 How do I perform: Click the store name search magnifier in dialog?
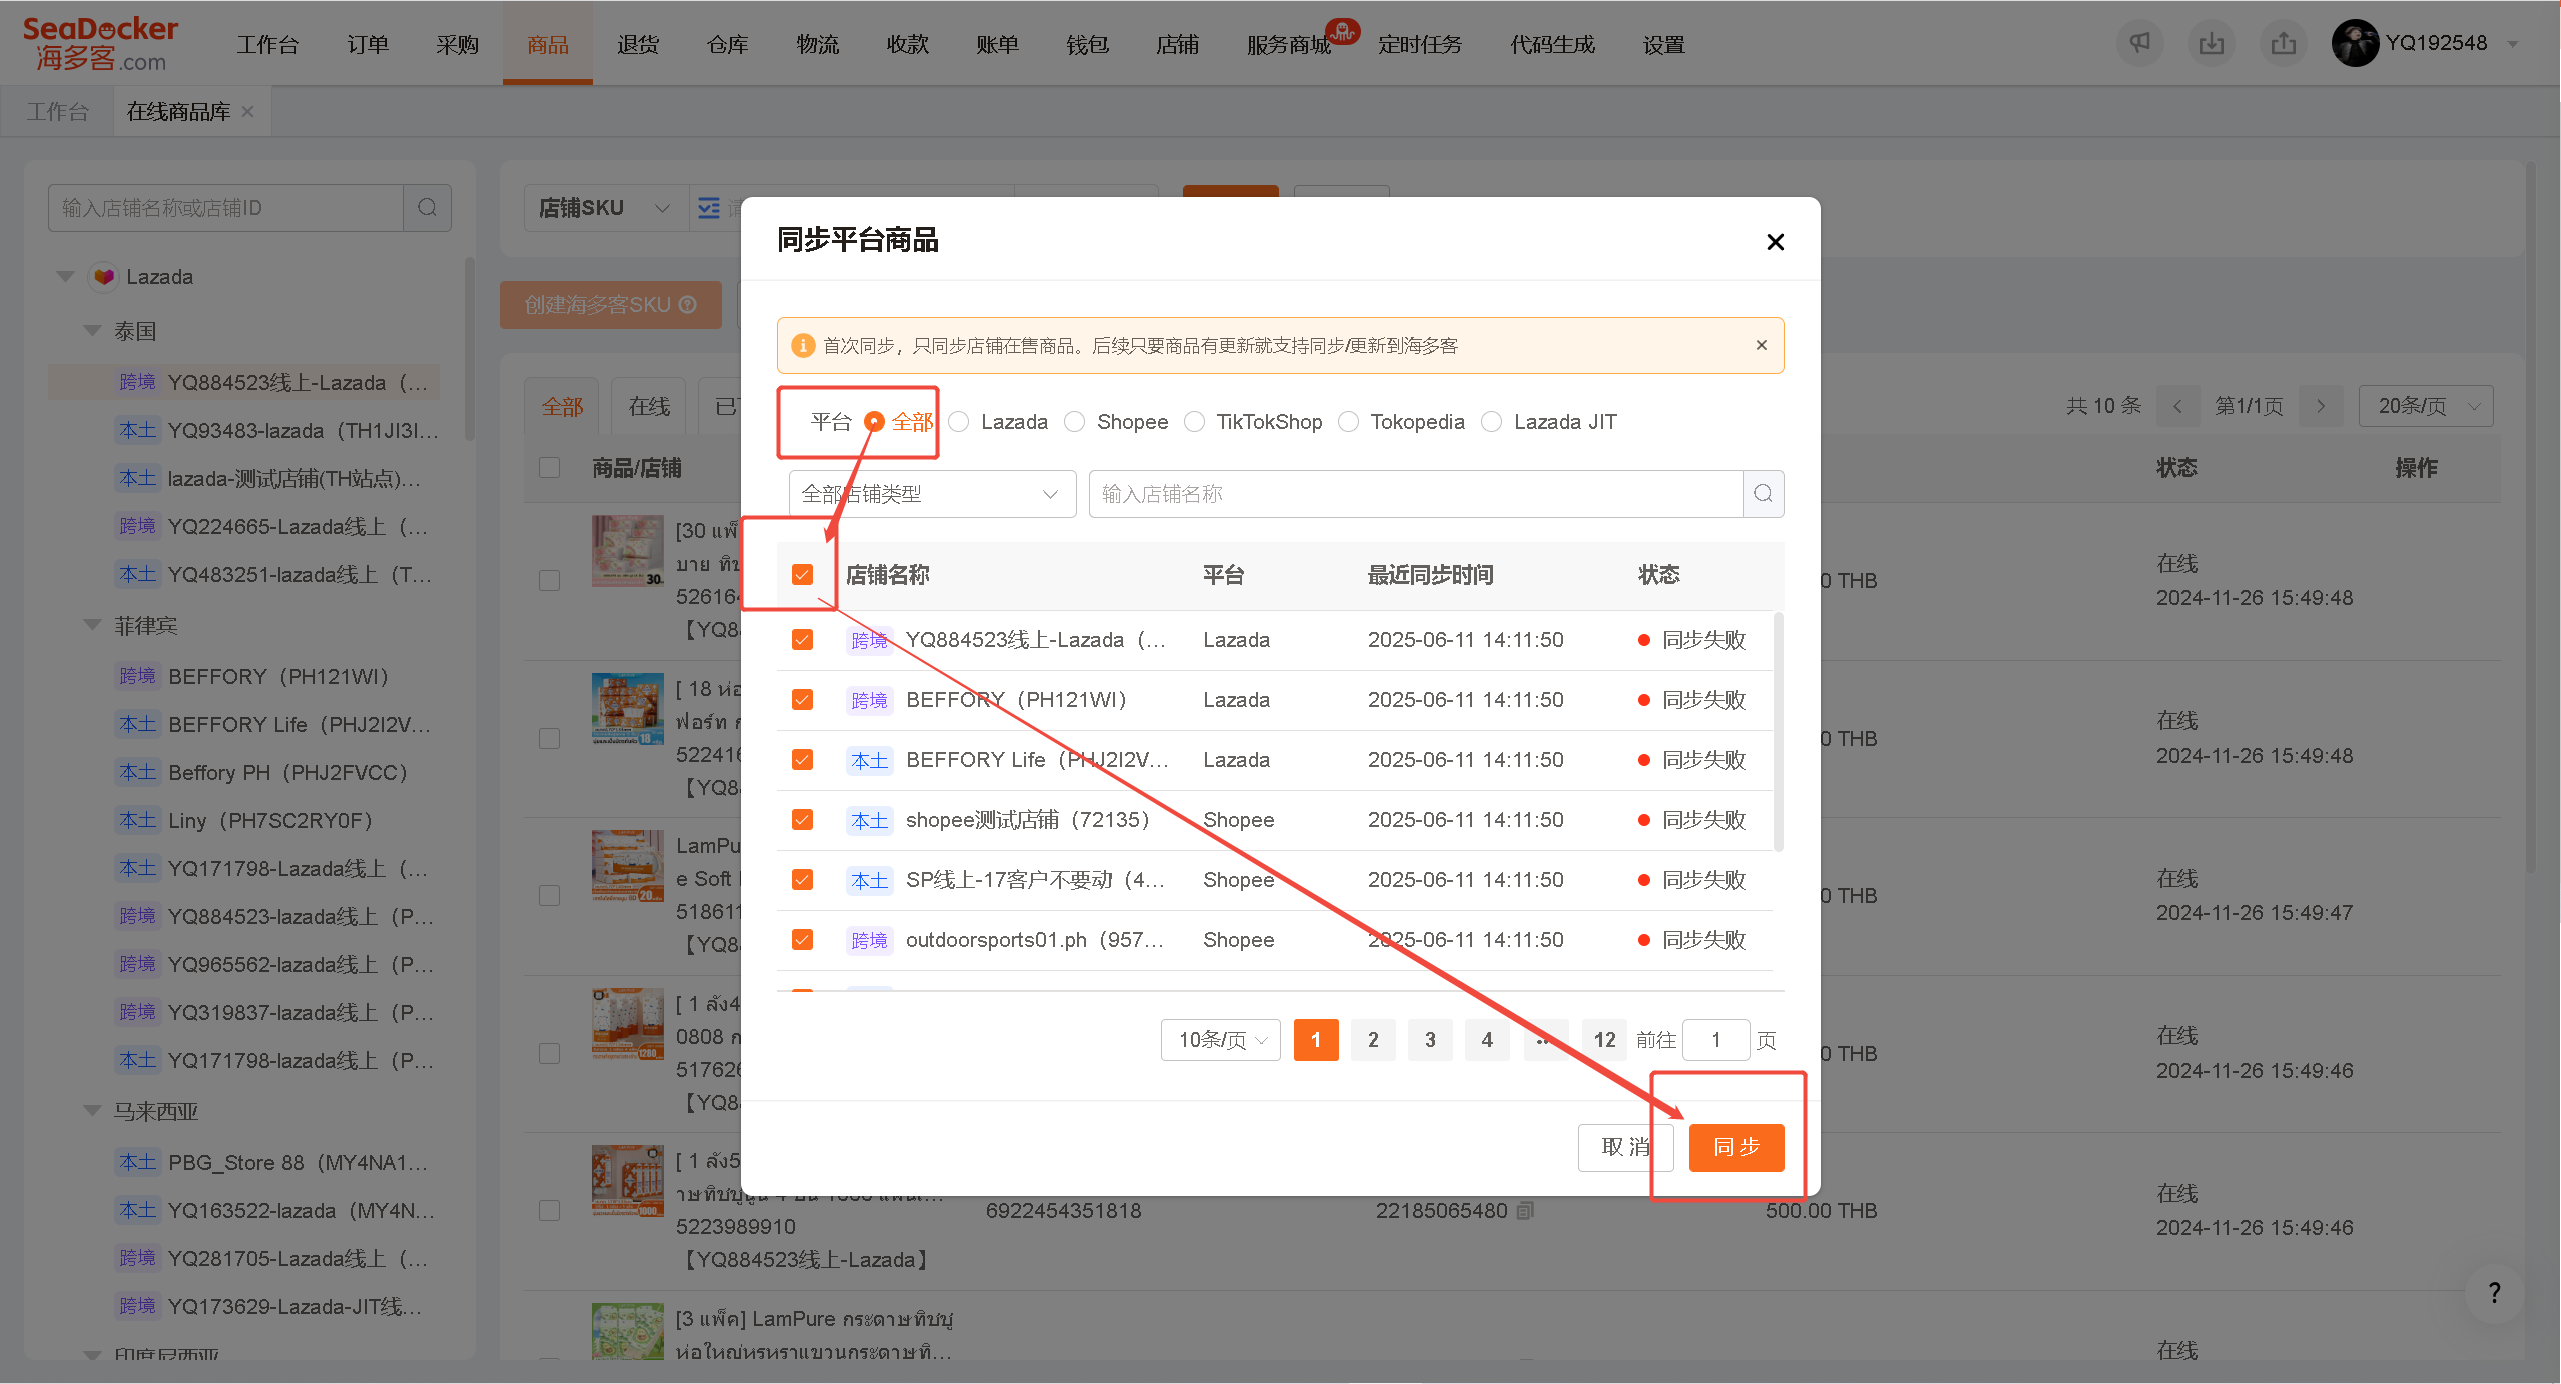click(x=1763, y=494)
